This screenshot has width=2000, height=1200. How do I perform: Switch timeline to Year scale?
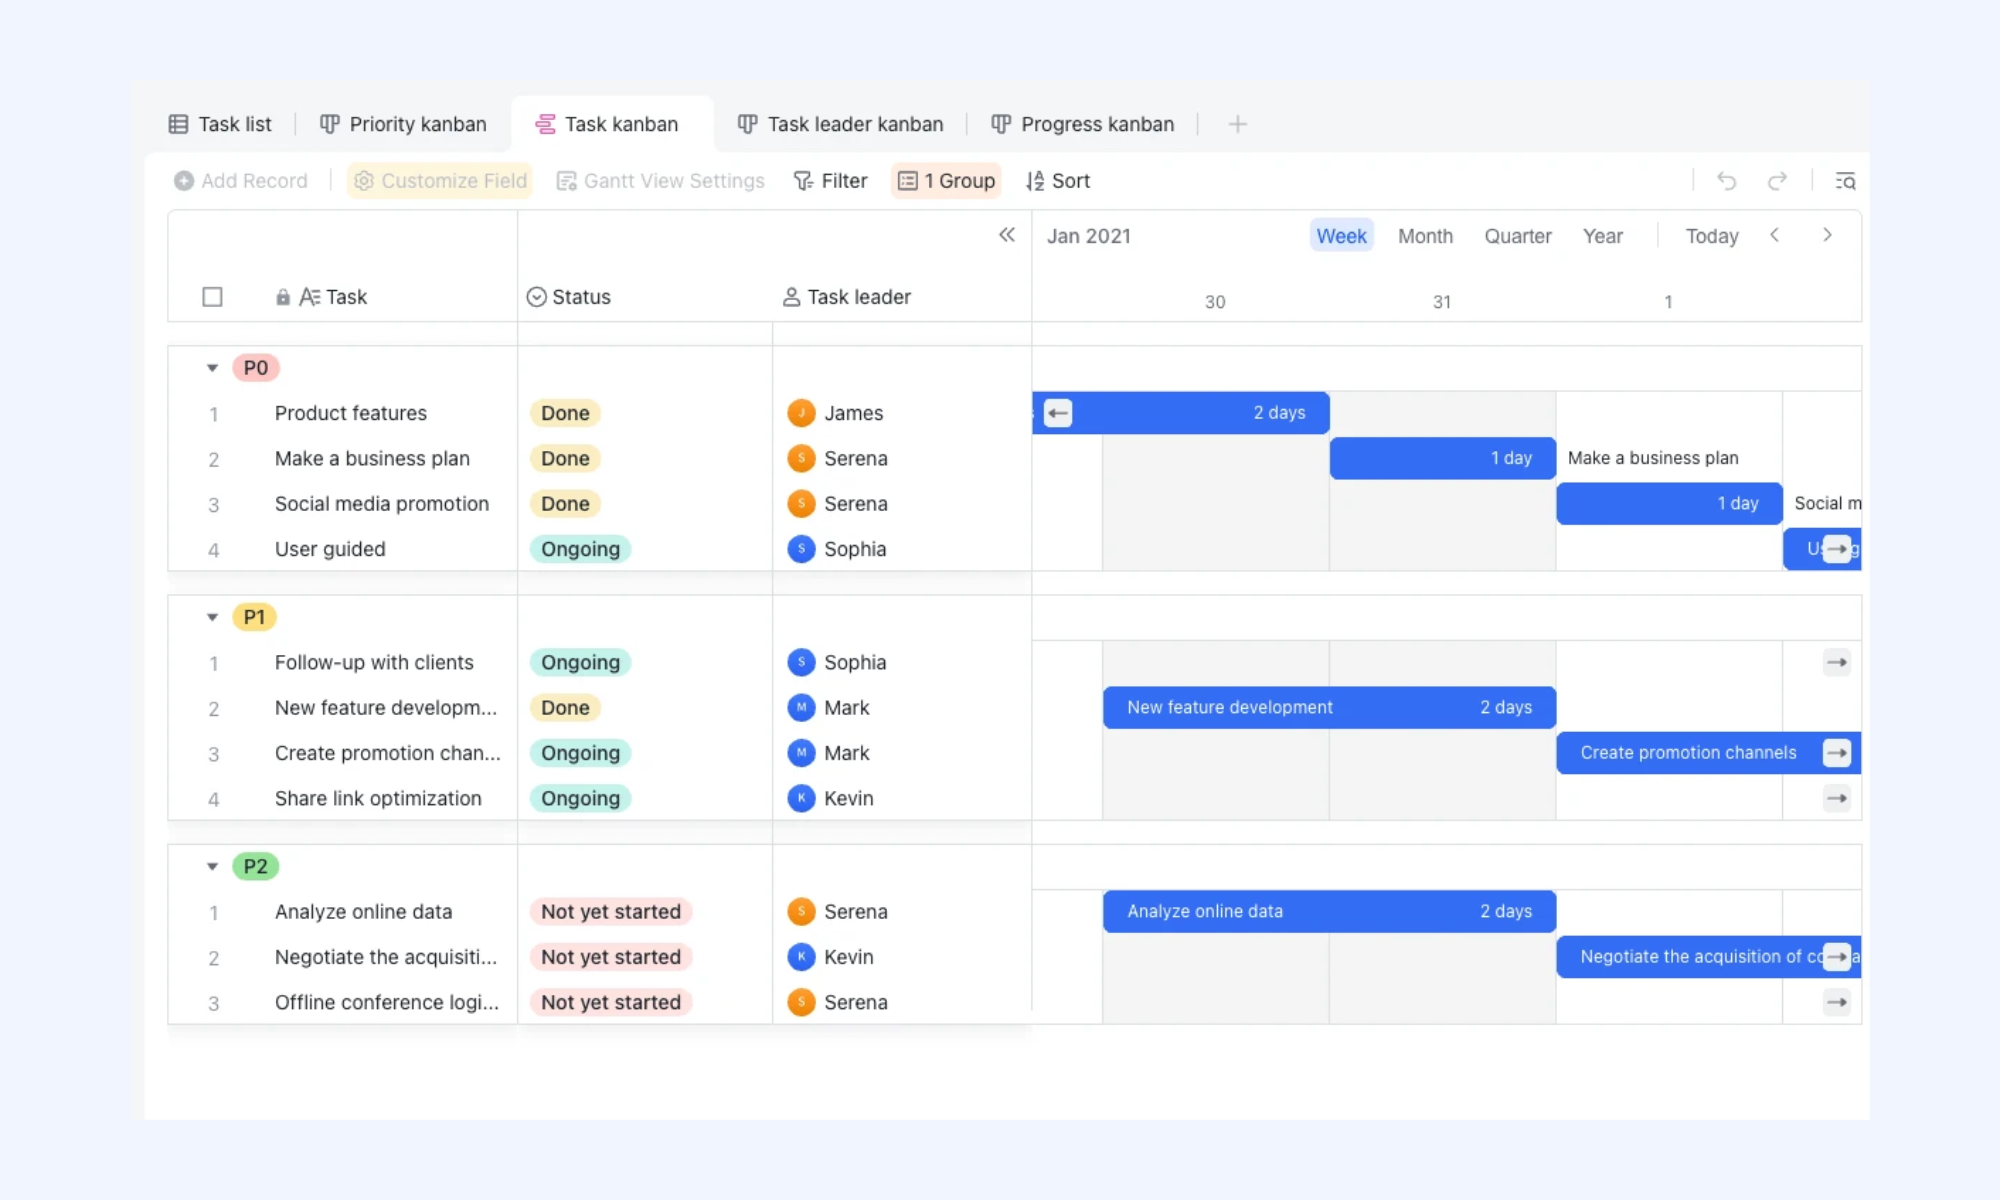(1602, 236)
